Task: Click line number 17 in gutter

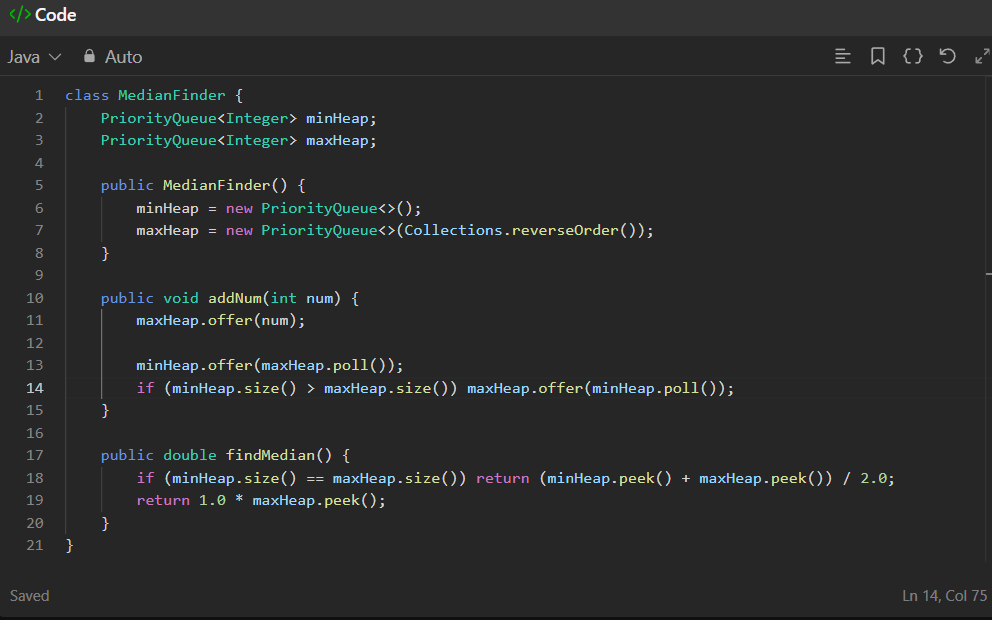Action: (x=35, y=456)
